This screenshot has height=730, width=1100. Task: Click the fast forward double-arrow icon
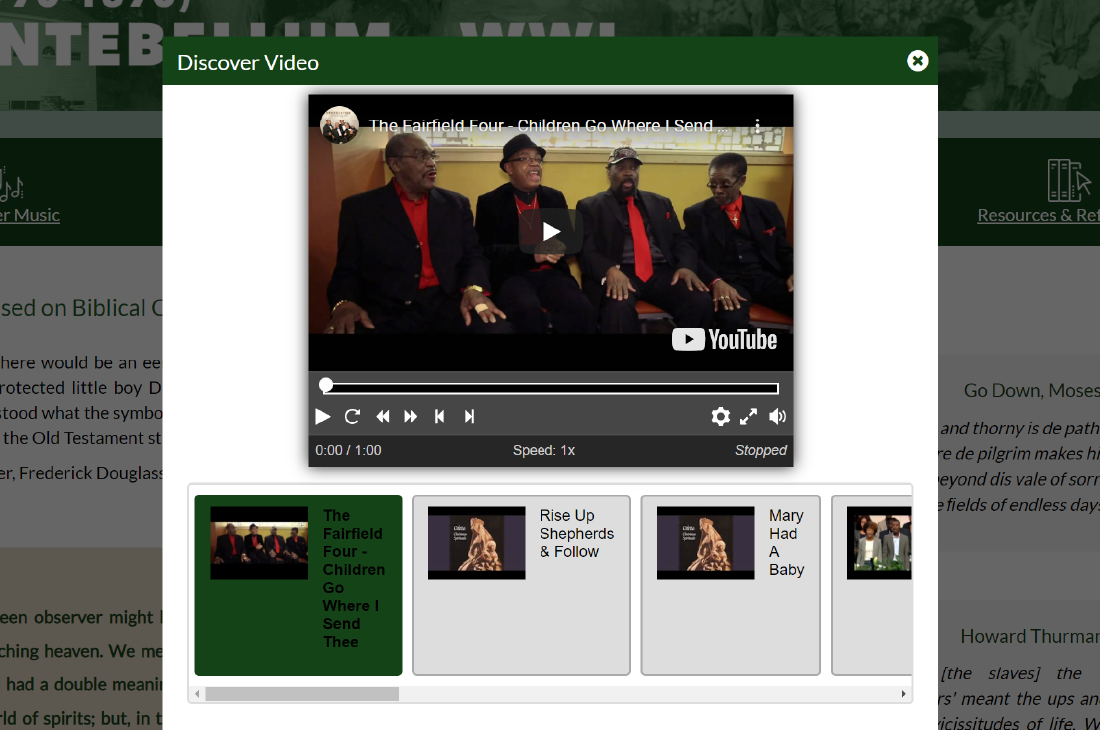(x=410, y=417)
